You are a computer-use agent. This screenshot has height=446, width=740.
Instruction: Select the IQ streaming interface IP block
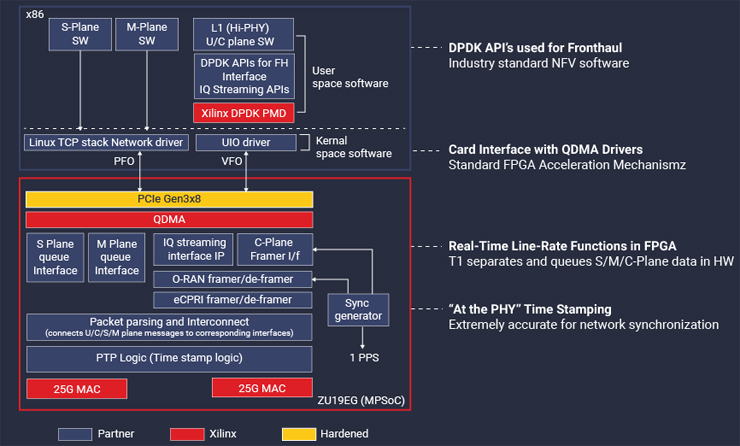pyautogui.click(x=193, y=247)
